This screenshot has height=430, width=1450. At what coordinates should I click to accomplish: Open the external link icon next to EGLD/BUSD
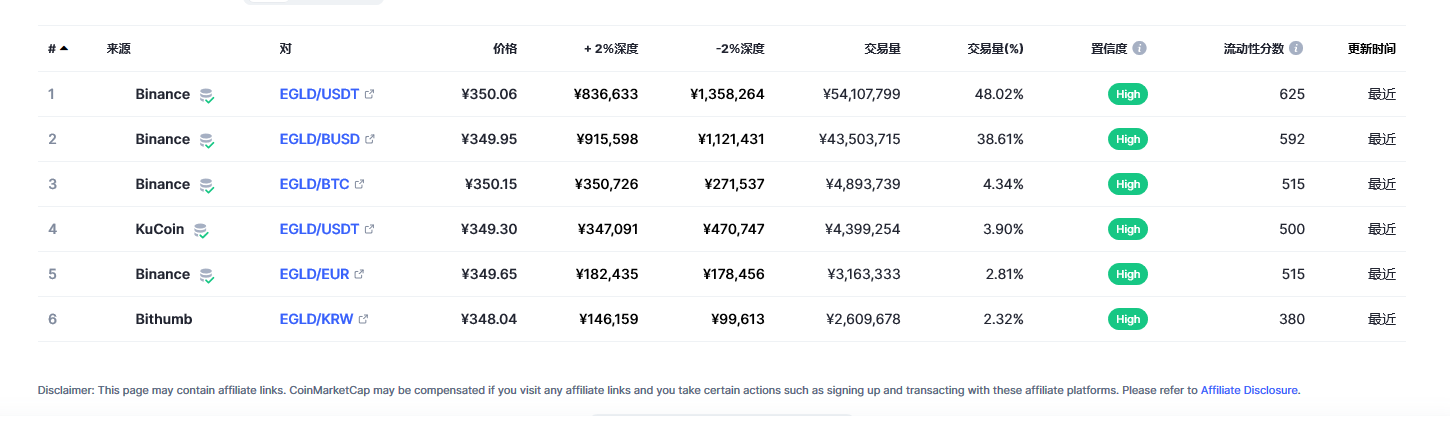(x=370, y=139)
